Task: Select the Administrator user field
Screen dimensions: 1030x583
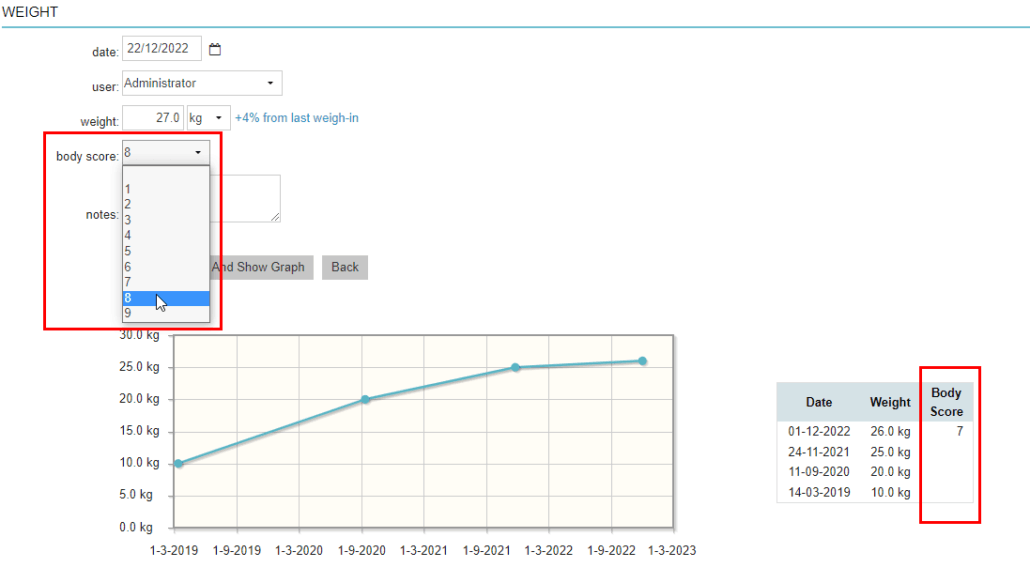Action: [180, 83]
